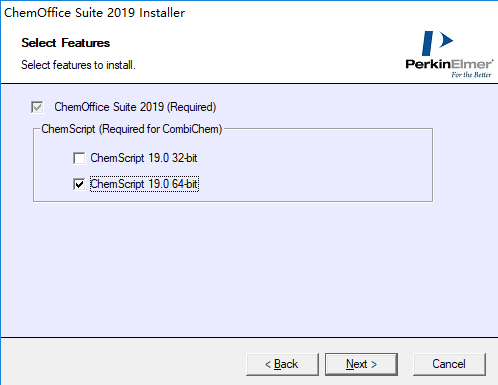Click the blue triangle in PerkinElmer logo

pos(446,40)
